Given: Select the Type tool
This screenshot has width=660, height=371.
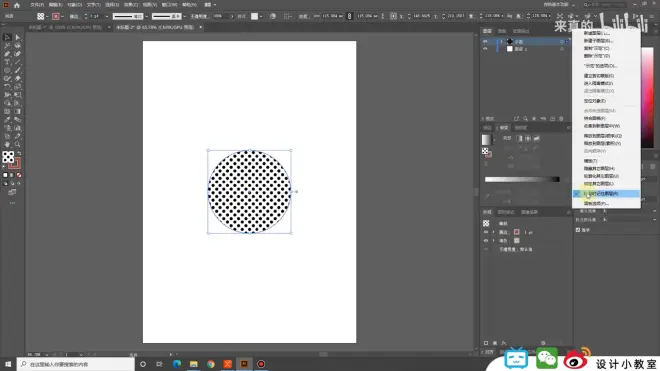Looking at the screenshot, I should (7, 62).
